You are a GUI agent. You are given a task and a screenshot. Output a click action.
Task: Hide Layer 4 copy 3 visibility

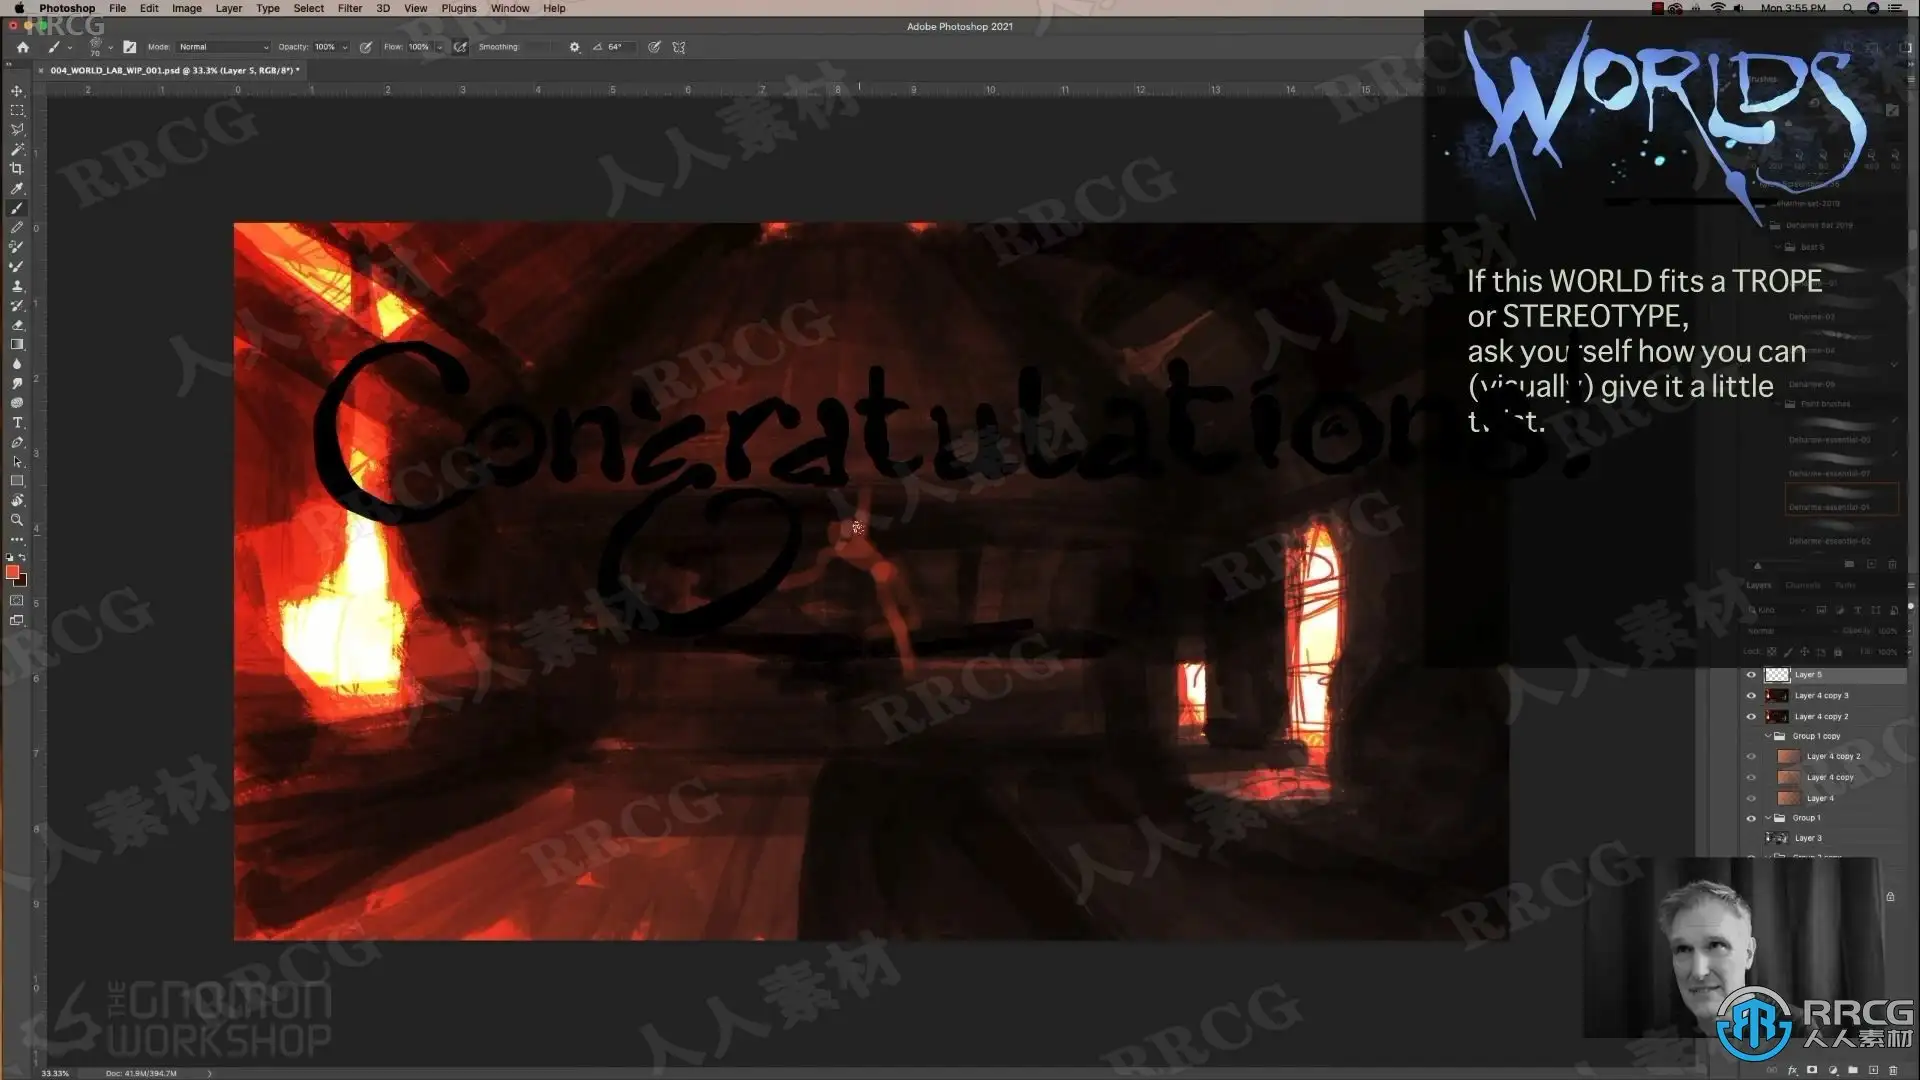[x=1751, y=696]
